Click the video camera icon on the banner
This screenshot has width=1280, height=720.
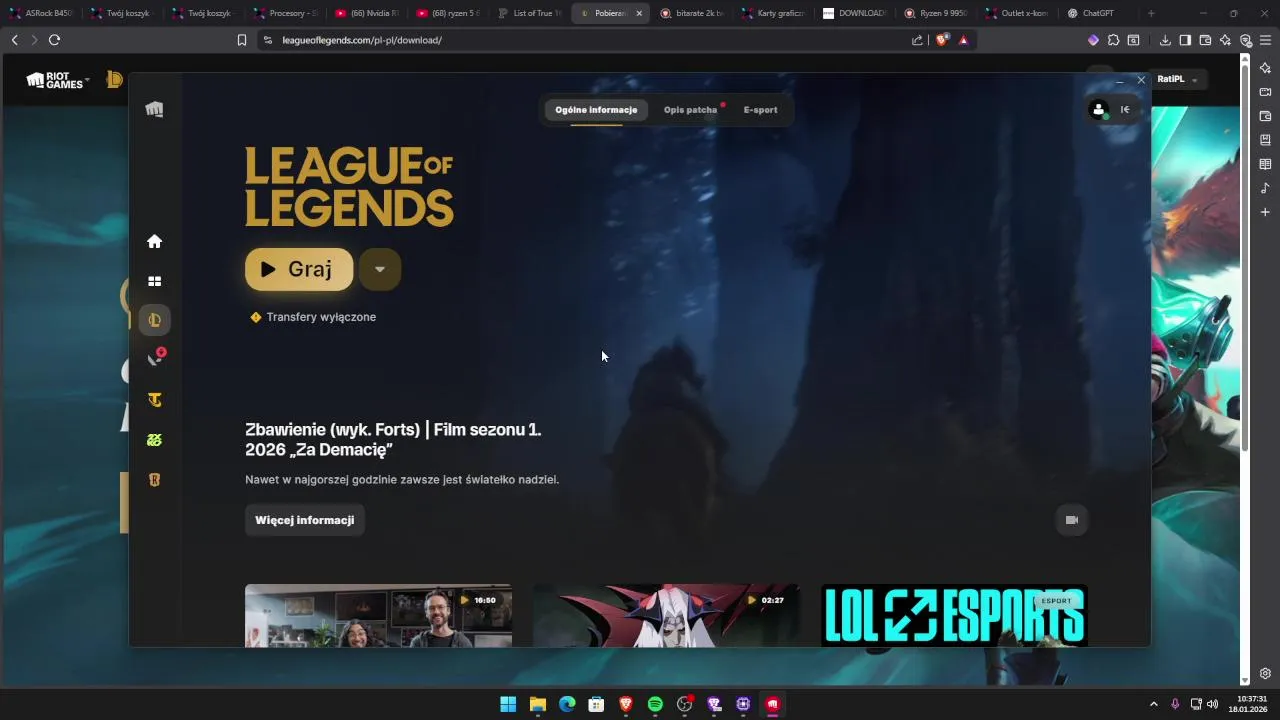1072,520
